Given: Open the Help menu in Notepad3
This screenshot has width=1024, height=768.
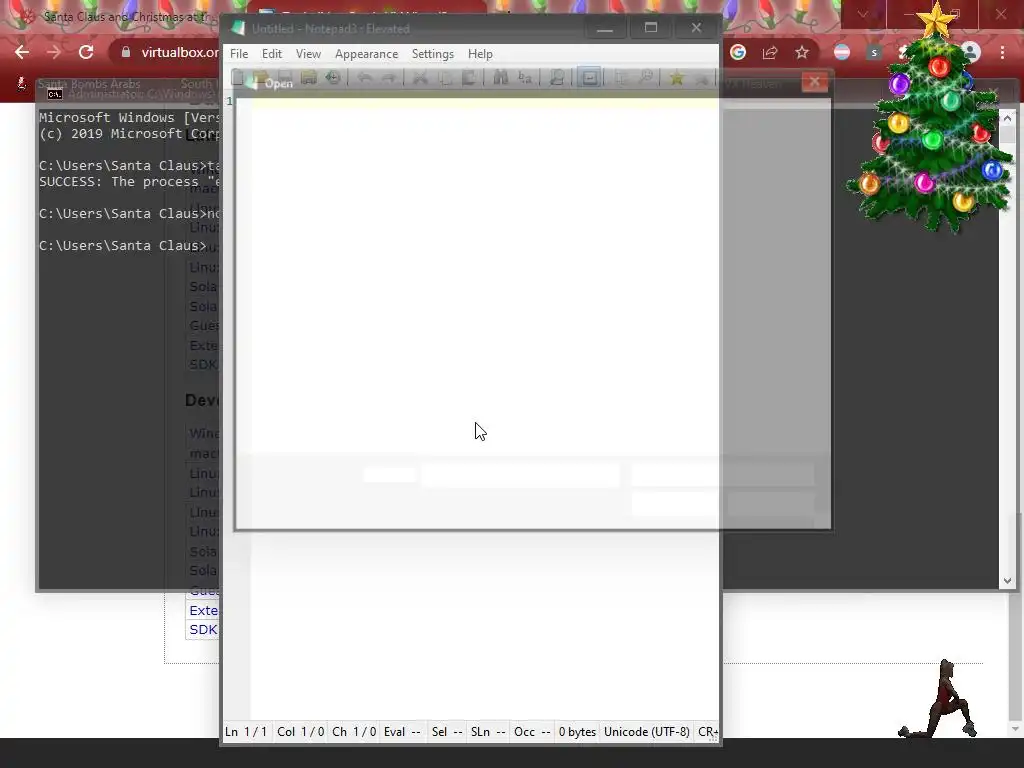Looking at the screenshot, I should pyautogui.click(x=480, y=54).
